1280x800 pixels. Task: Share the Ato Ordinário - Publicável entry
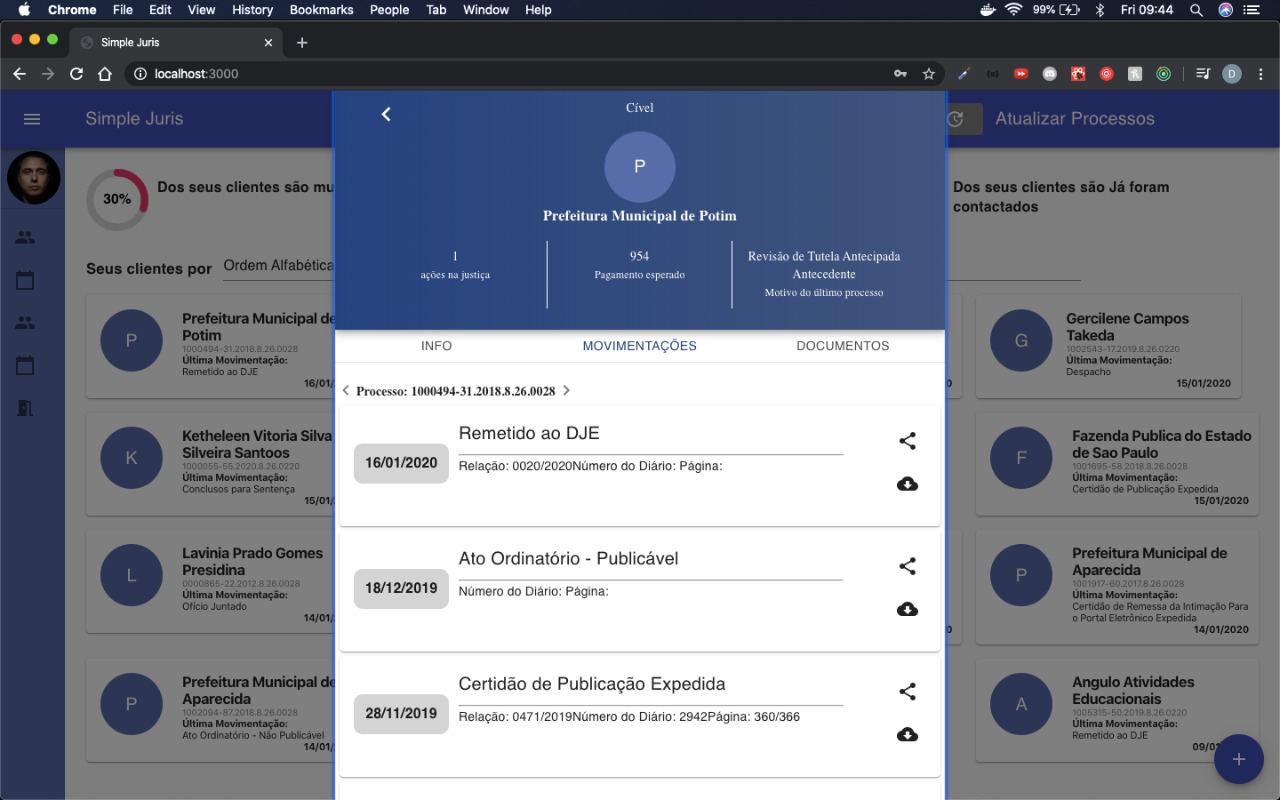point(907,566)
